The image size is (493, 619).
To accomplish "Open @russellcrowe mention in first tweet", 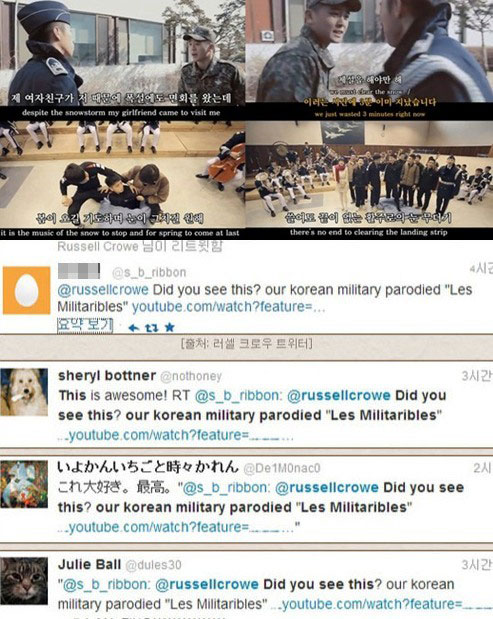I will tap(103, 290).
